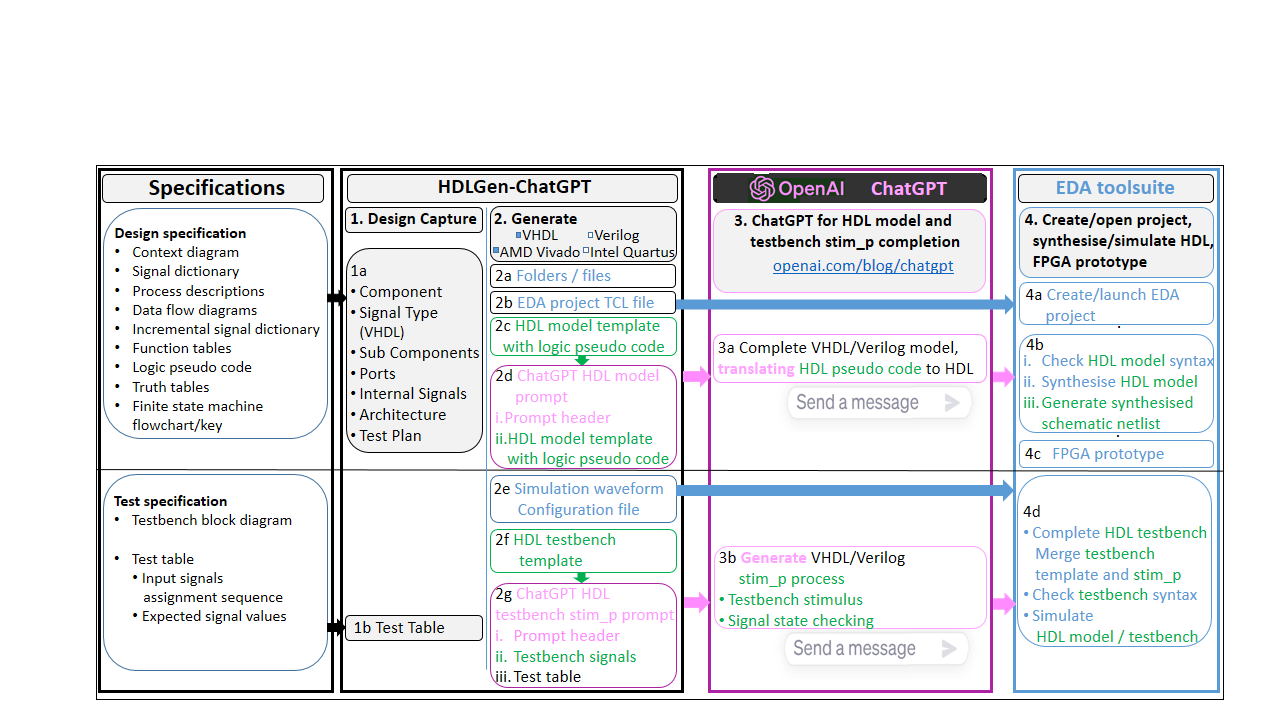Open the openai.com/blog/chatgpt link

click(862, 266)
